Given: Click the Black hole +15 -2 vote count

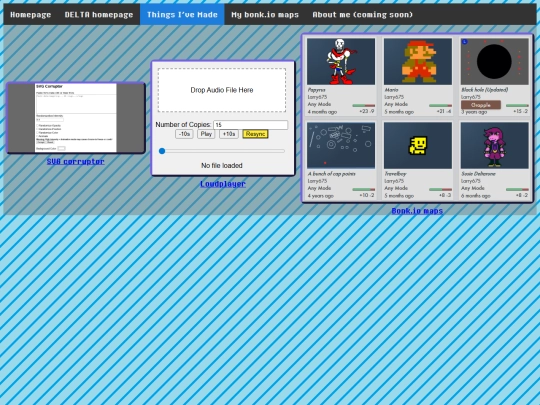Looking at the screenshot, I should (521, 112).
